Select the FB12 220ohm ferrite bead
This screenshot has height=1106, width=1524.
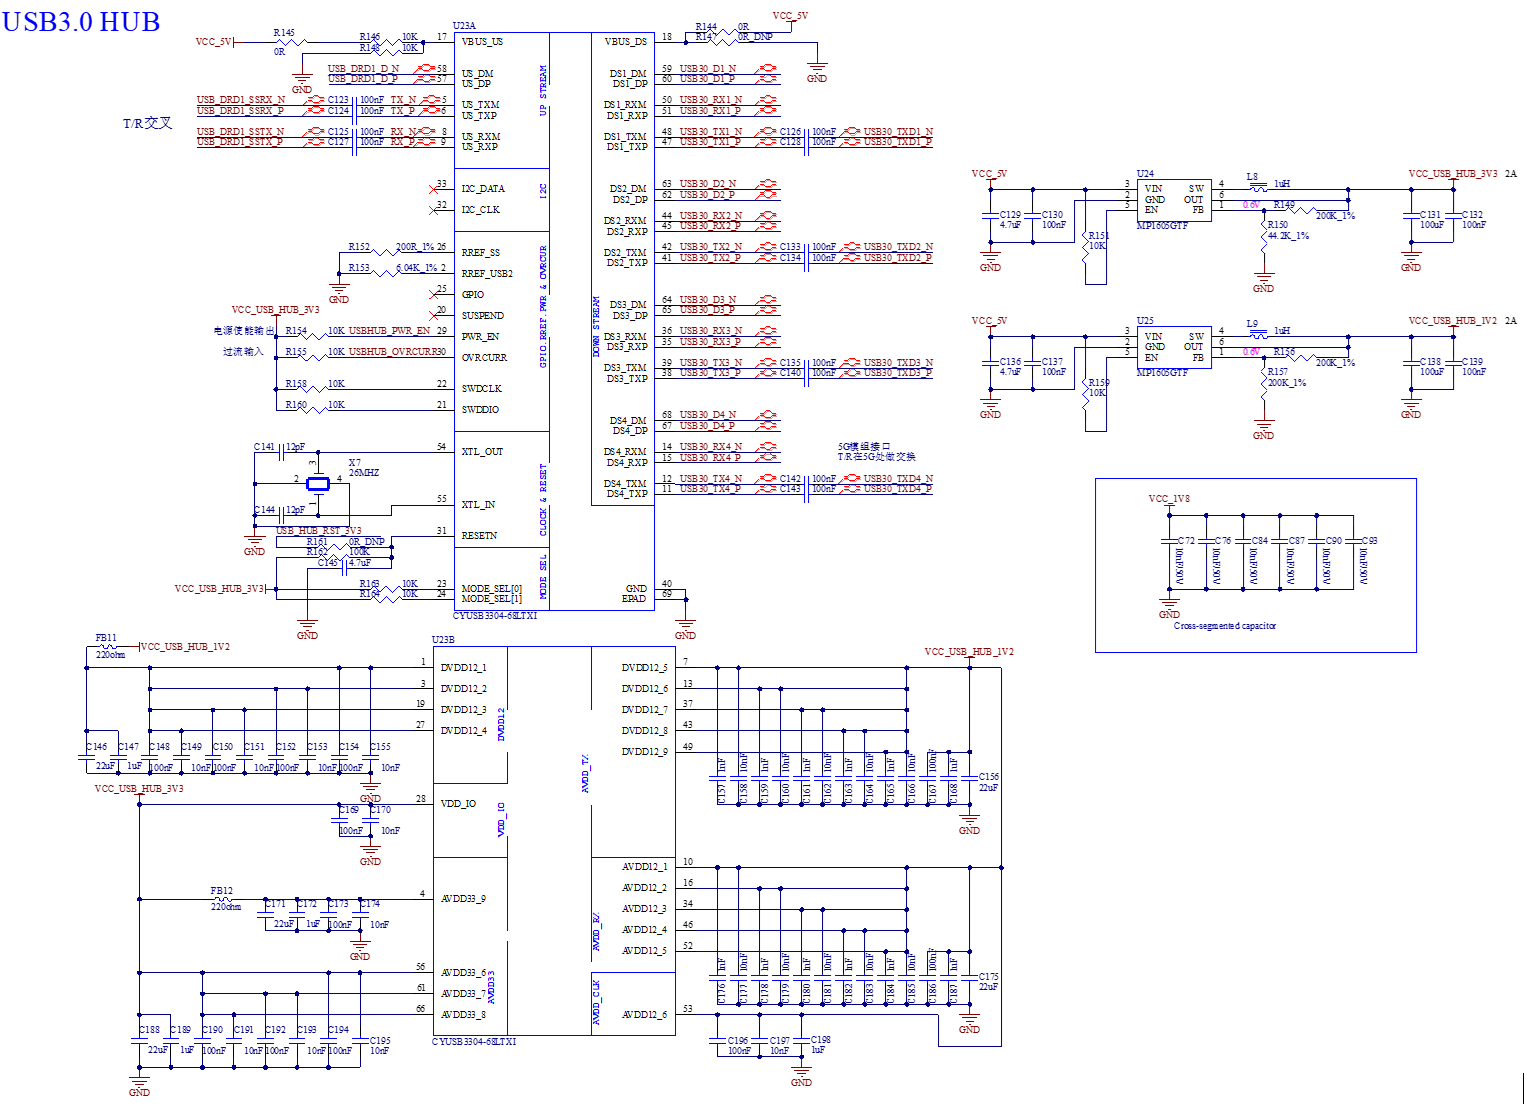coord(224,898)
